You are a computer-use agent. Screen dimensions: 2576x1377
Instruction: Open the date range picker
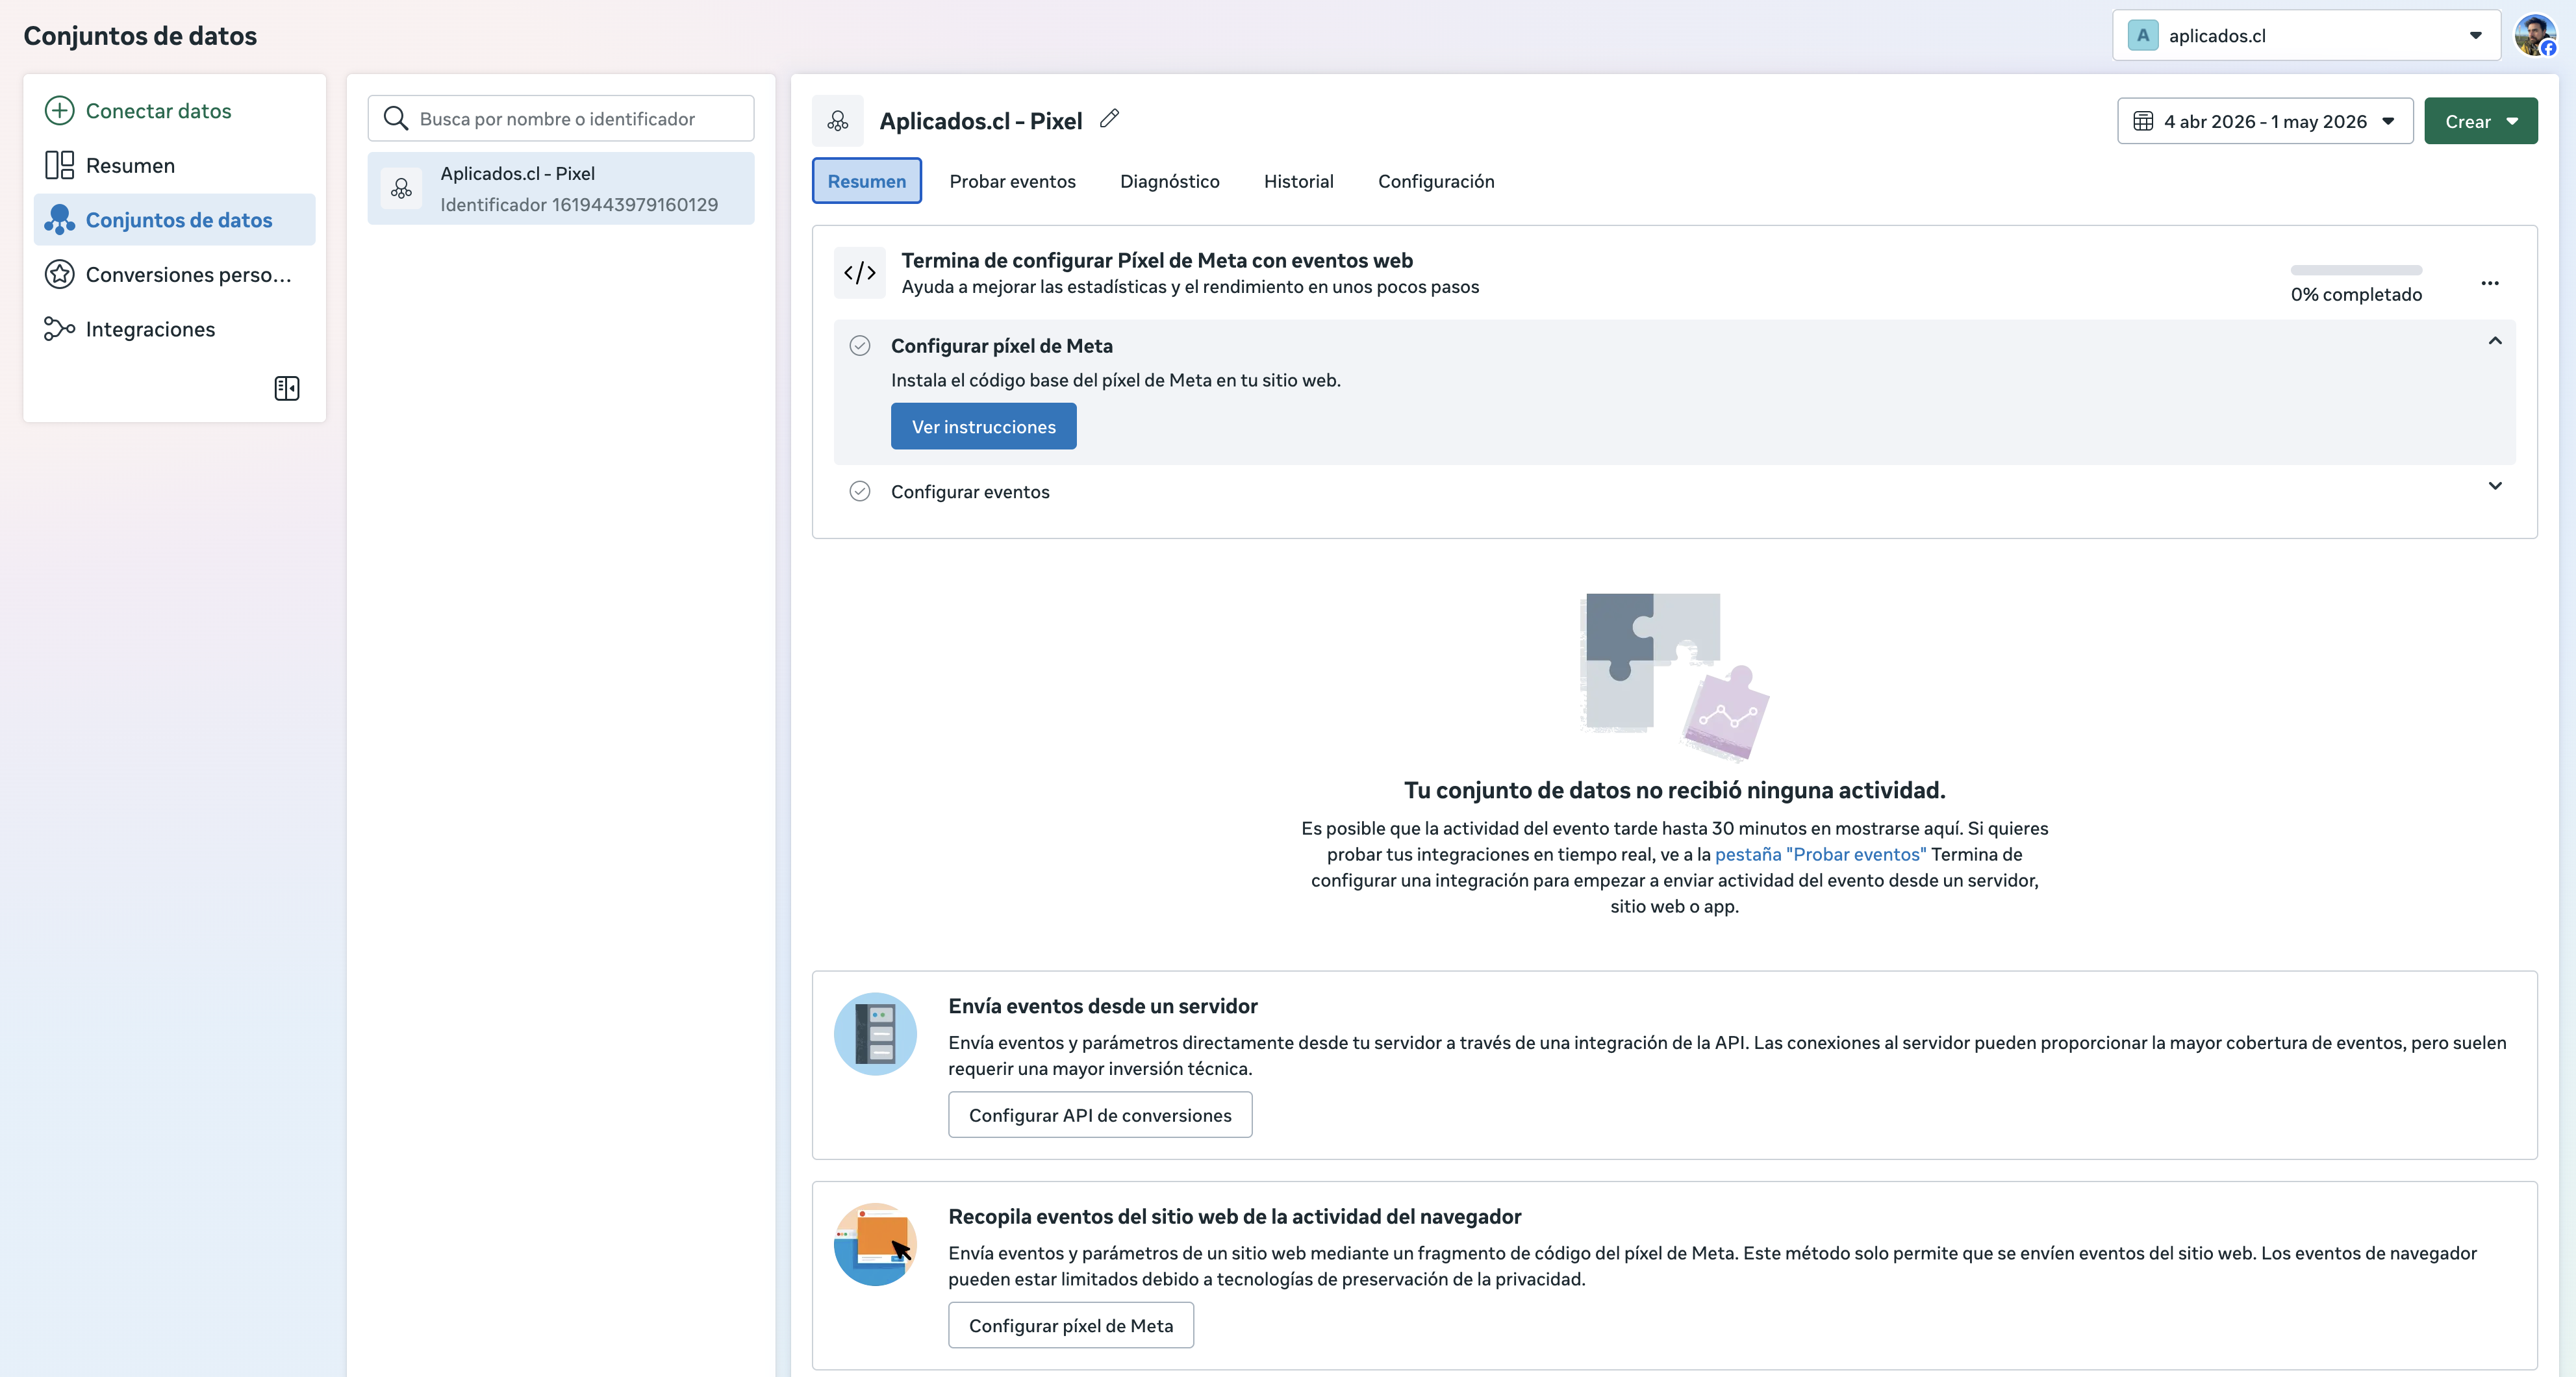(x=2265, y=121)
